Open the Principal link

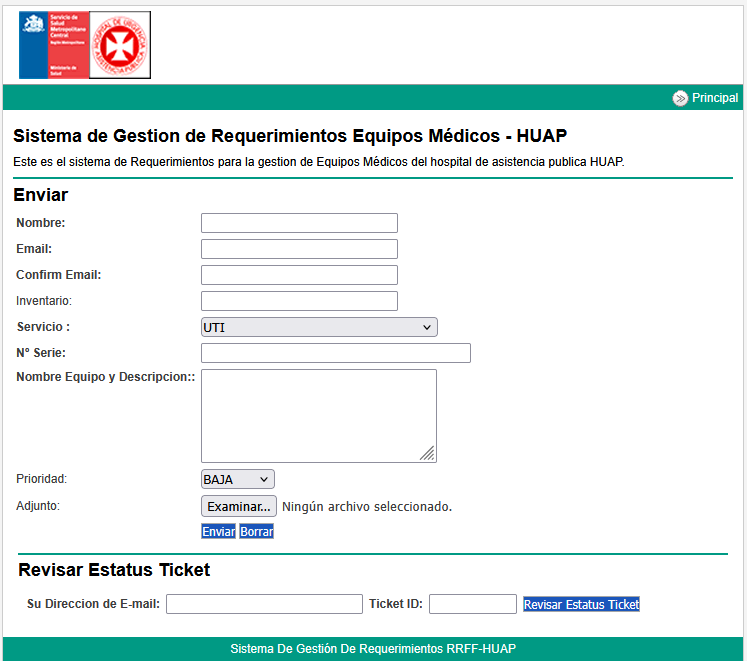[715, 98]
